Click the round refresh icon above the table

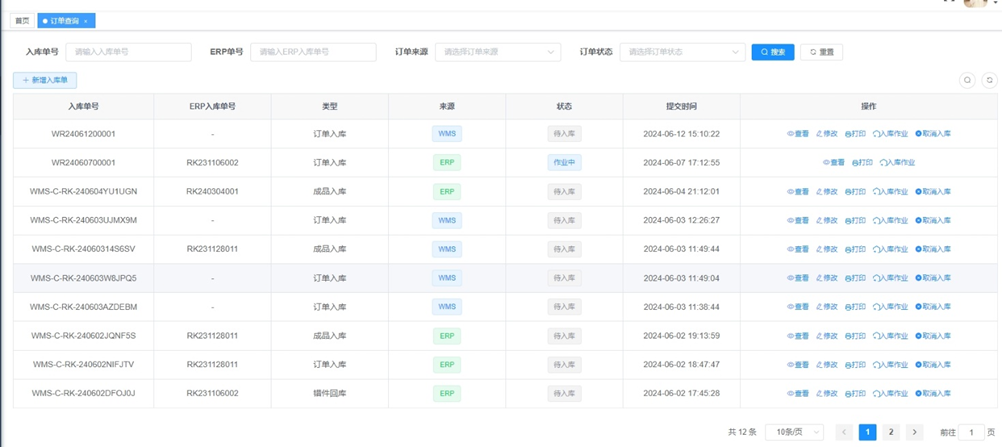tap(989, 80)
